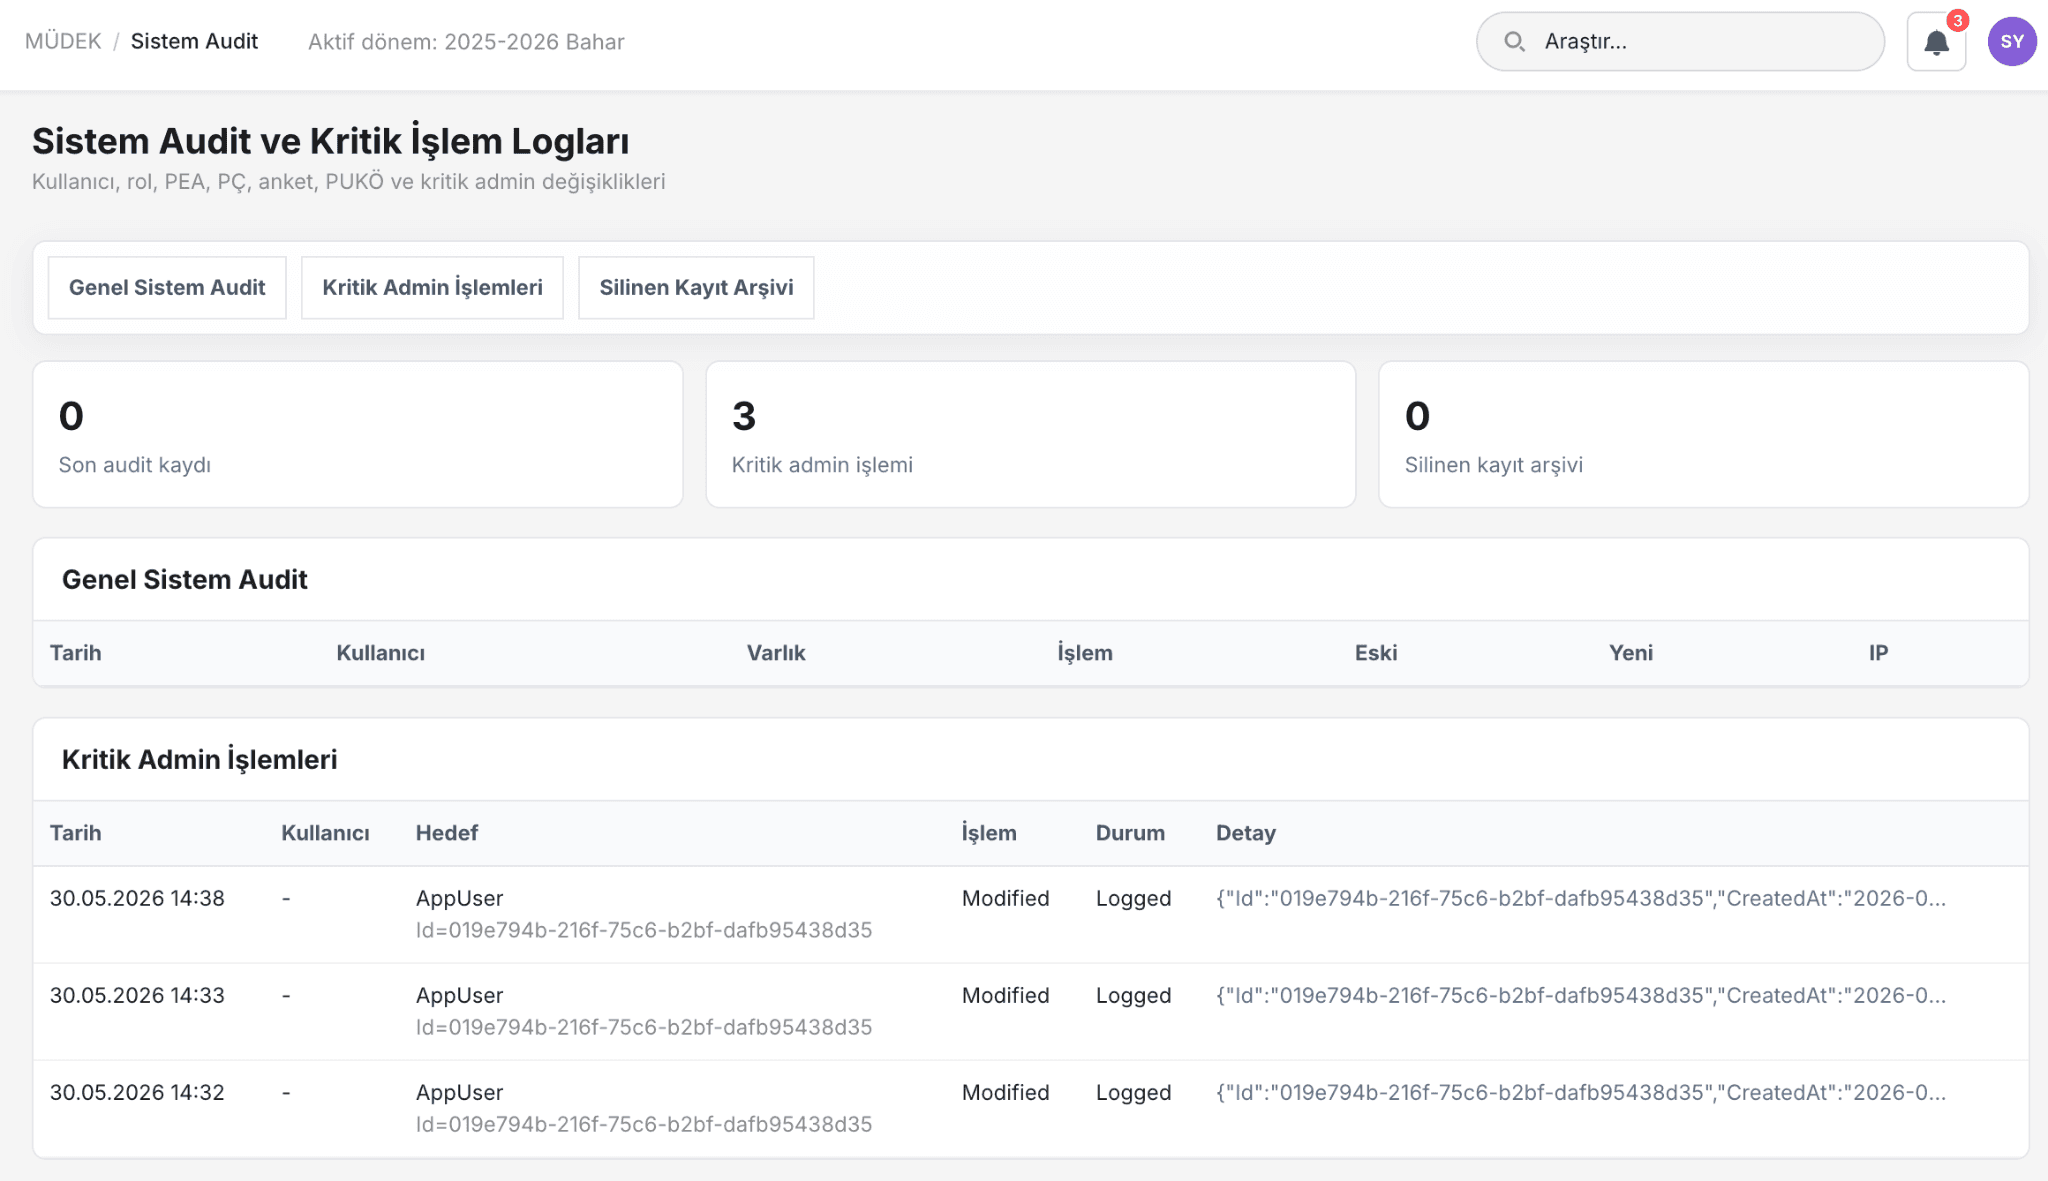Click the Sistem Audit breadcrumb
Image resolution: width=2048 pixels, height=1181 pixels.
tap(194, 41)
